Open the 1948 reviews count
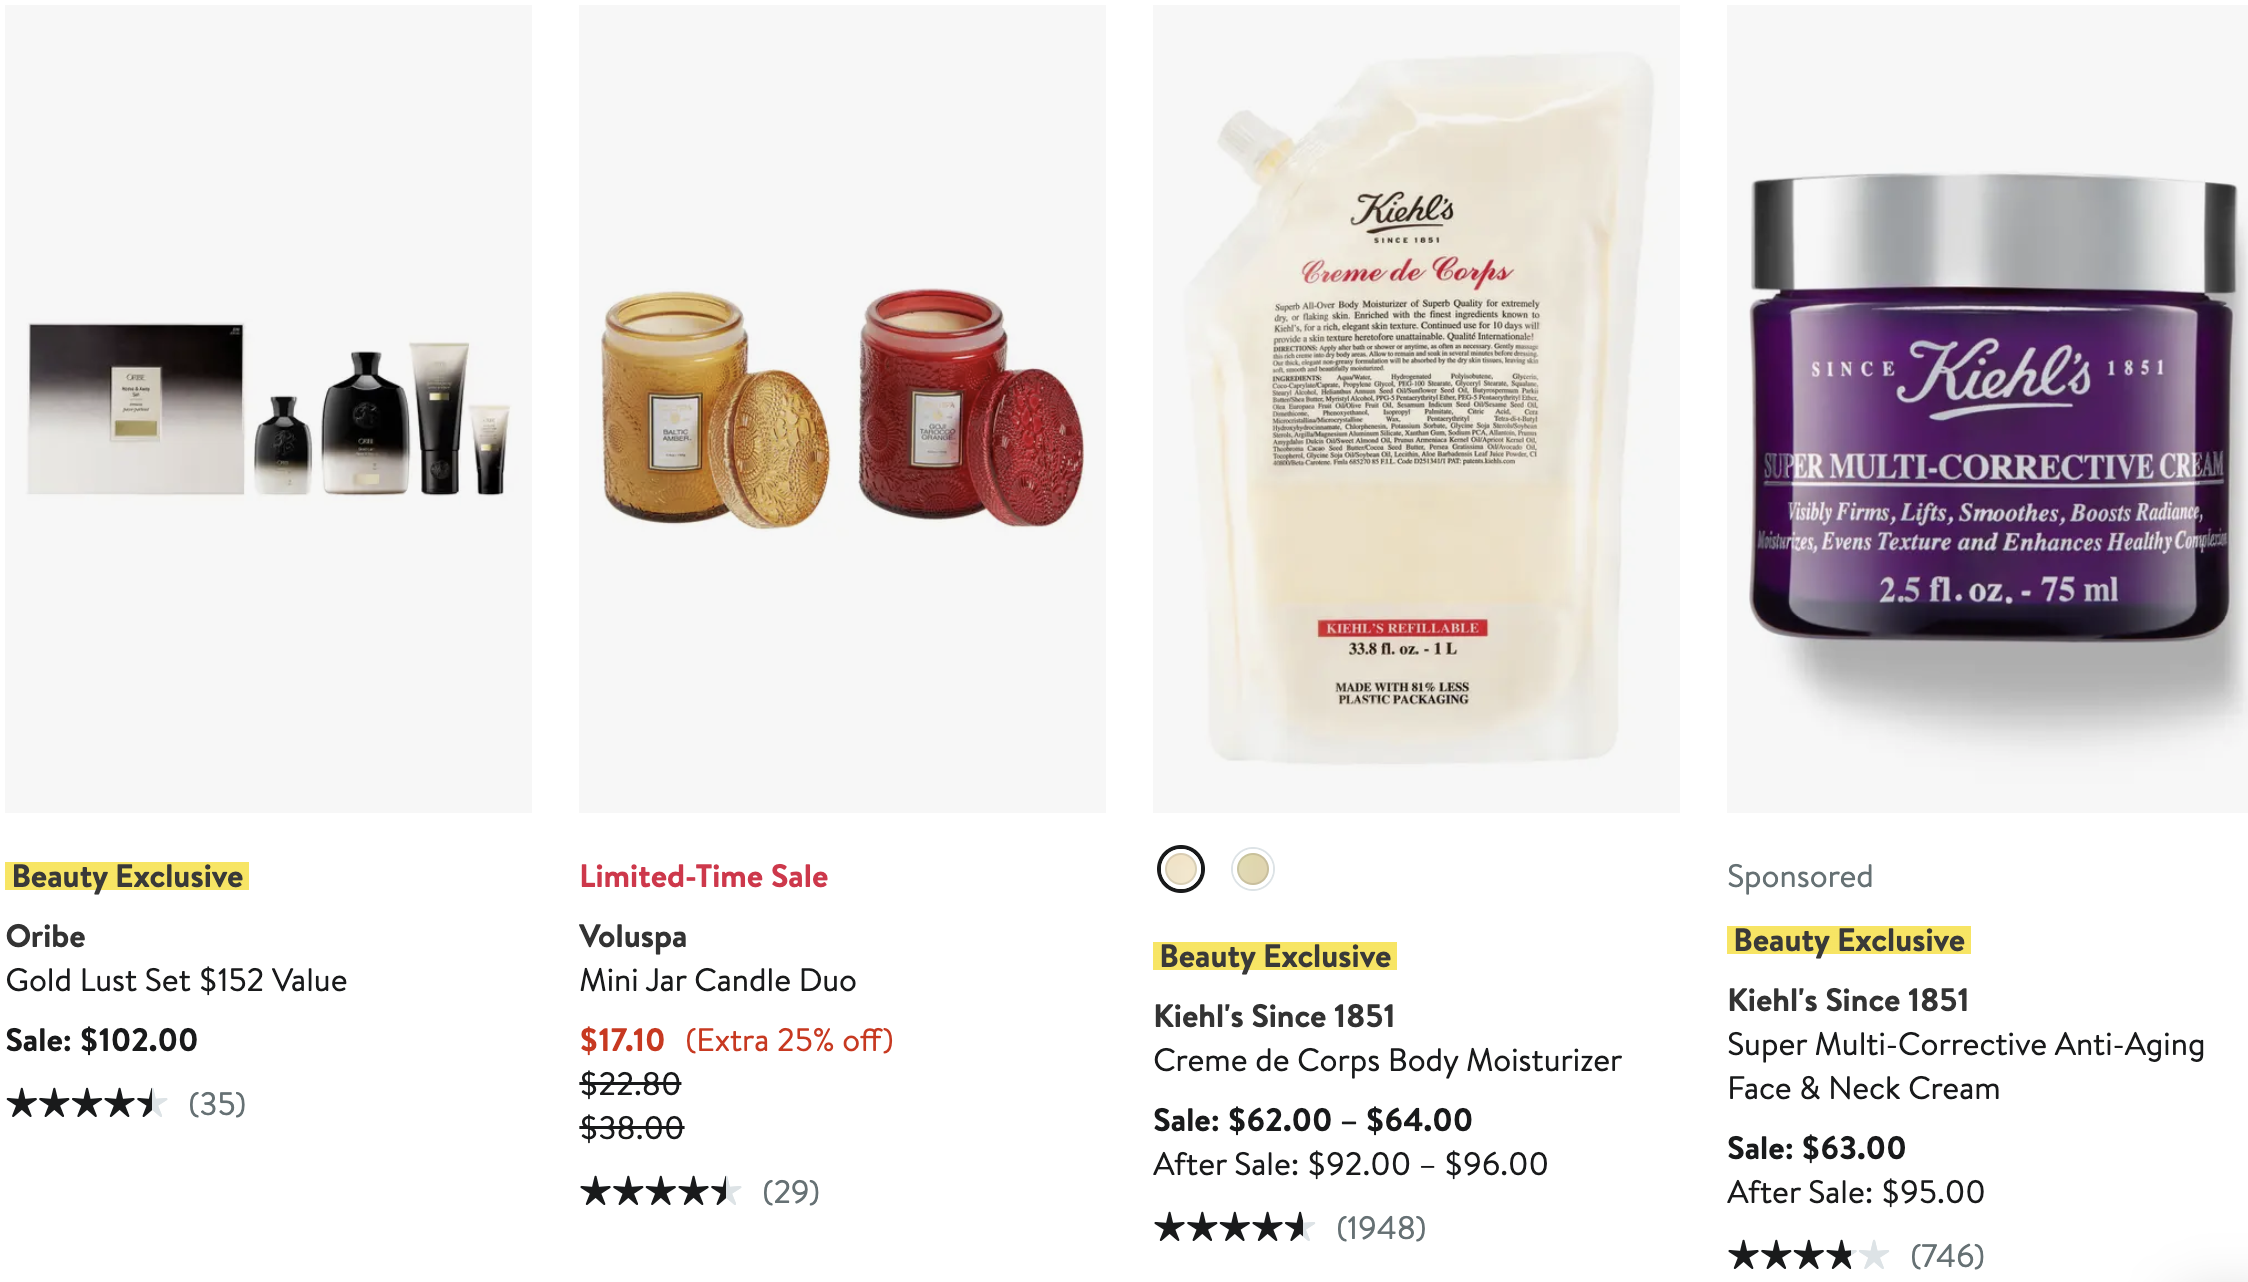 (x=1381, y=1228)
